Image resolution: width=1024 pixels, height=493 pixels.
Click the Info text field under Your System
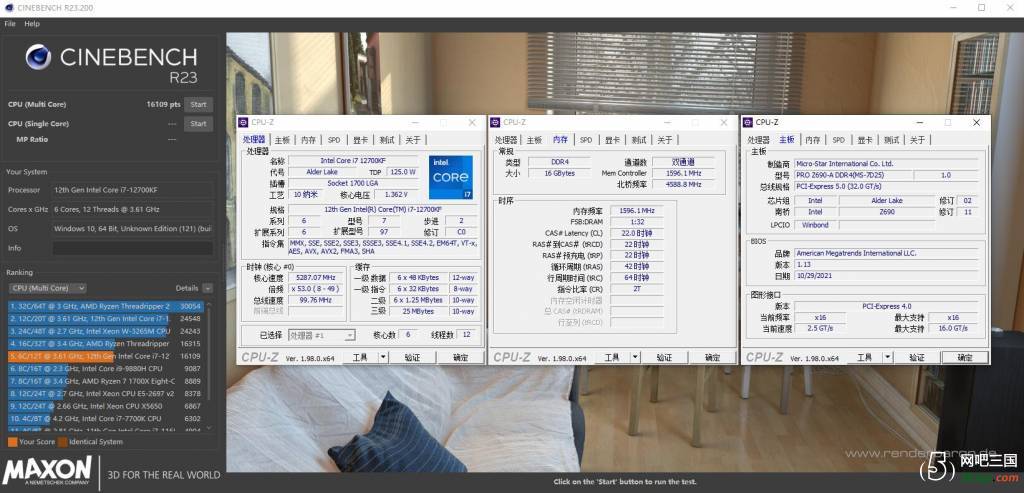point(133,248)
